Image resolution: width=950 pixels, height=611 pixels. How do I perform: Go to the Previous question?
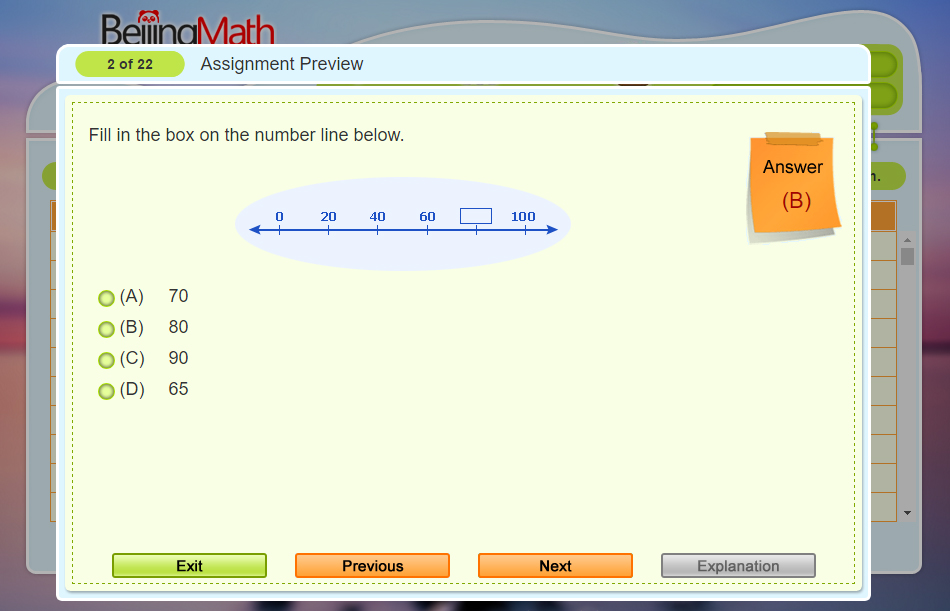coord(372,566)
